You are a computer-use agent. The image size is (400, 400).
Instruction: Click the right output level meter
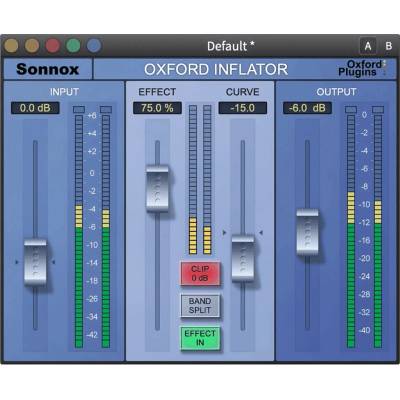point(378,232)
